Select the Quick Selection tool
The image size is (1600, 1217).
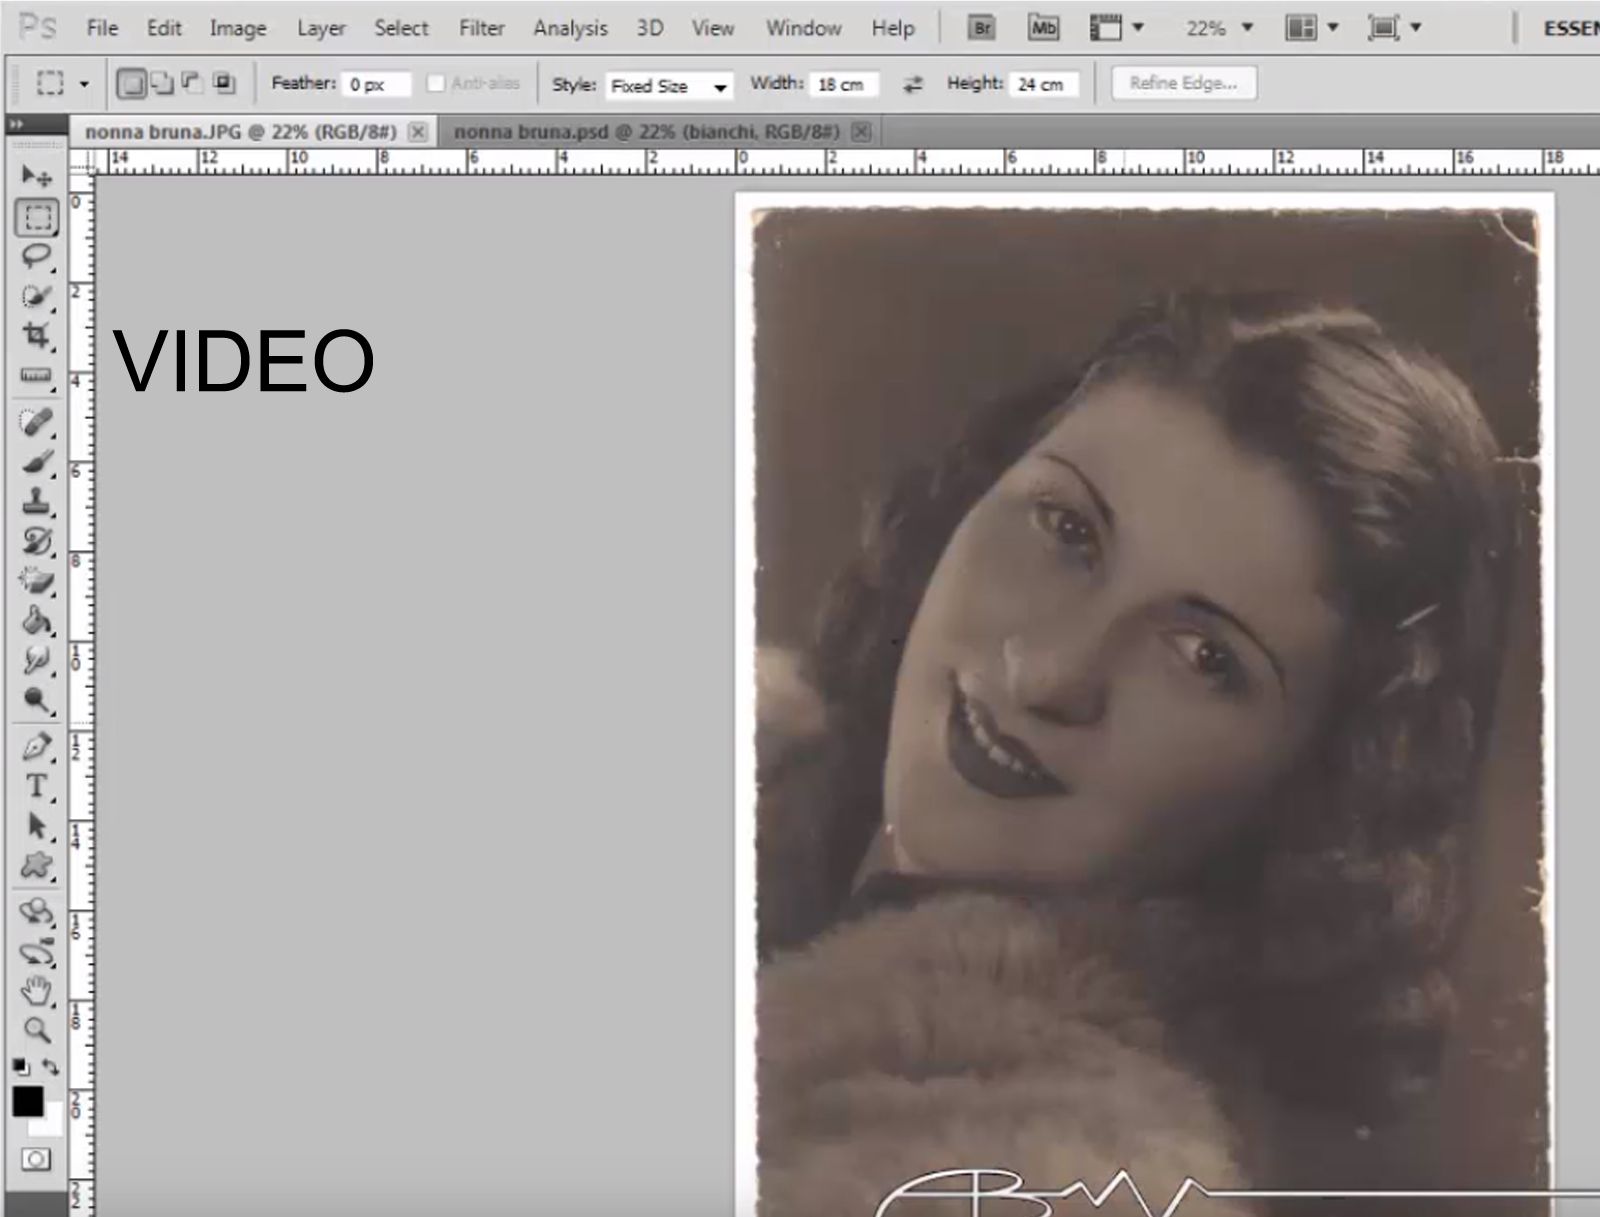coord(37,296)
